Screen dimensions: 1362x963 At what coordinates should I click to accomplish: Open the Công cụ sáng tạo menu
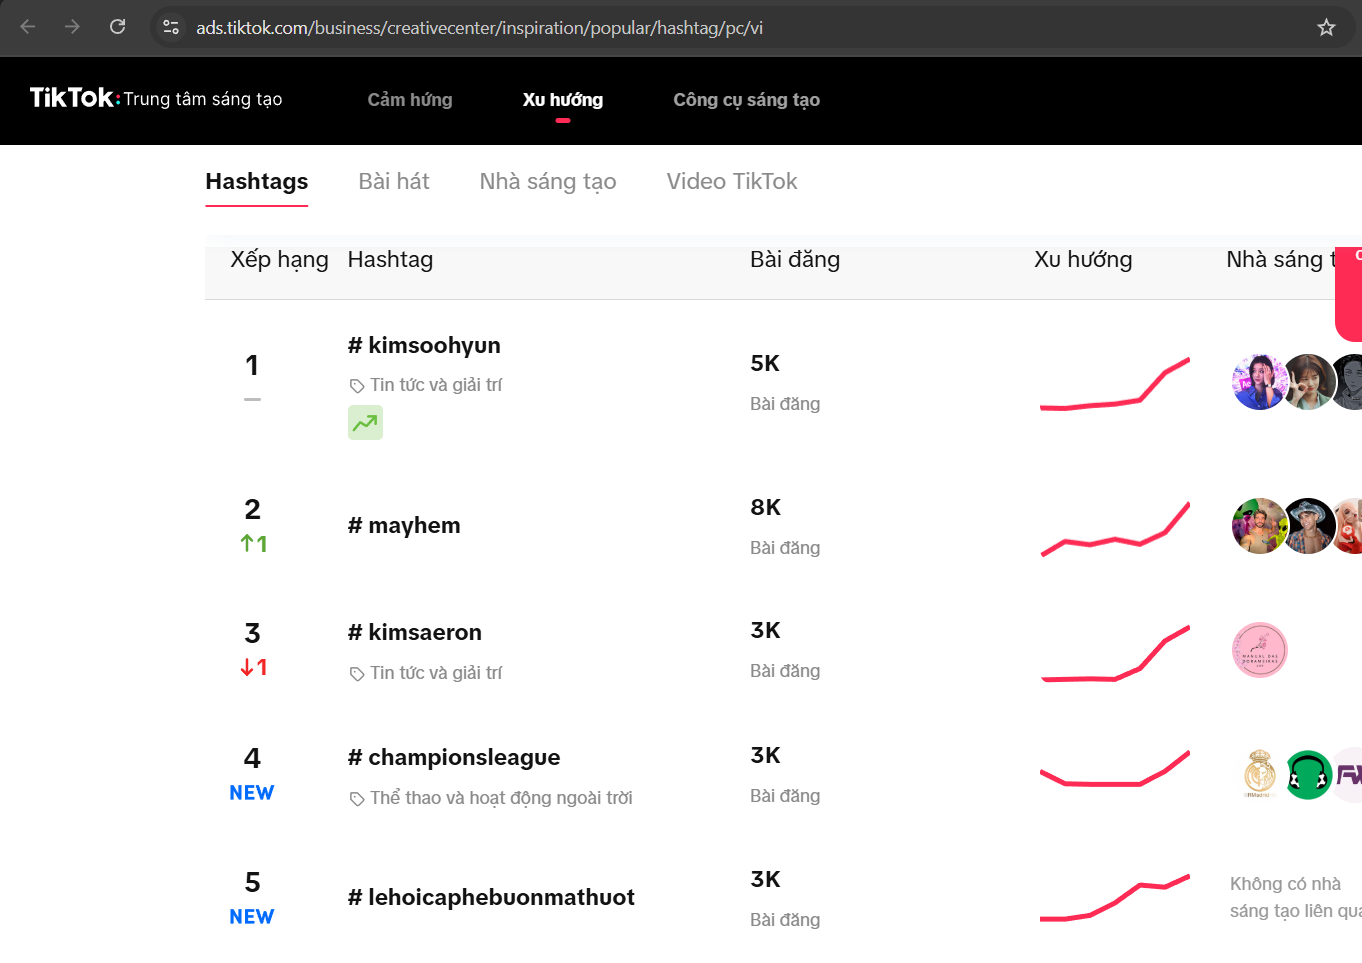pos(747,100)
